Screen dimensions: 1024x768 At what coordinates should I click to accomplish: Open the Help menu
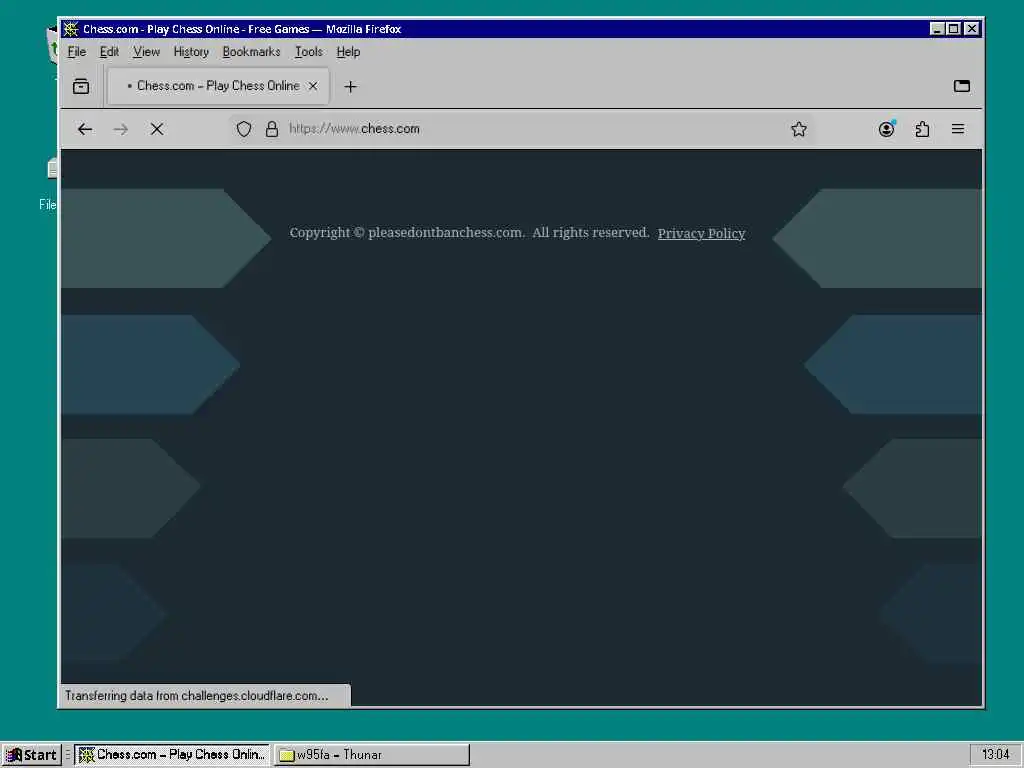pos(348,52)
